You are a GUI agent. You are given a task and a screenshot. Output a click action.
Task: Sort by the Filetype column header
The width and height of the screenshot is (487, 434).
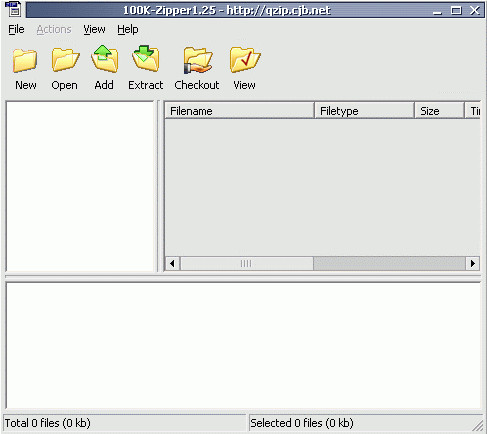coord(364,110)
